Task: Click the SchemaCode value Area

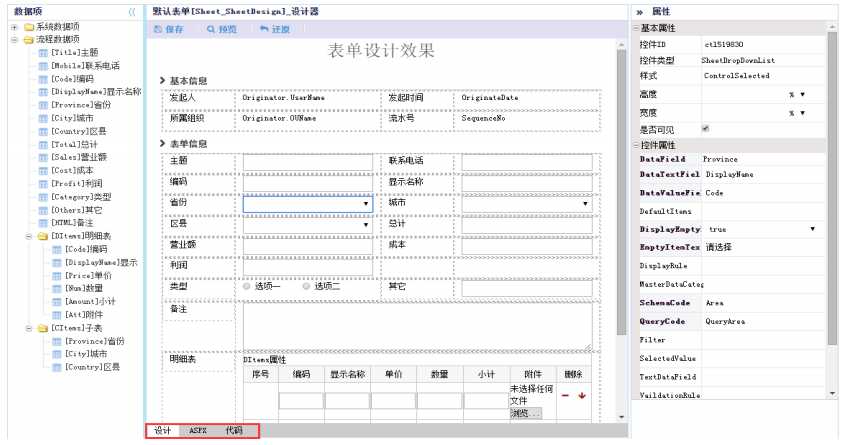Action: point(715,303)
